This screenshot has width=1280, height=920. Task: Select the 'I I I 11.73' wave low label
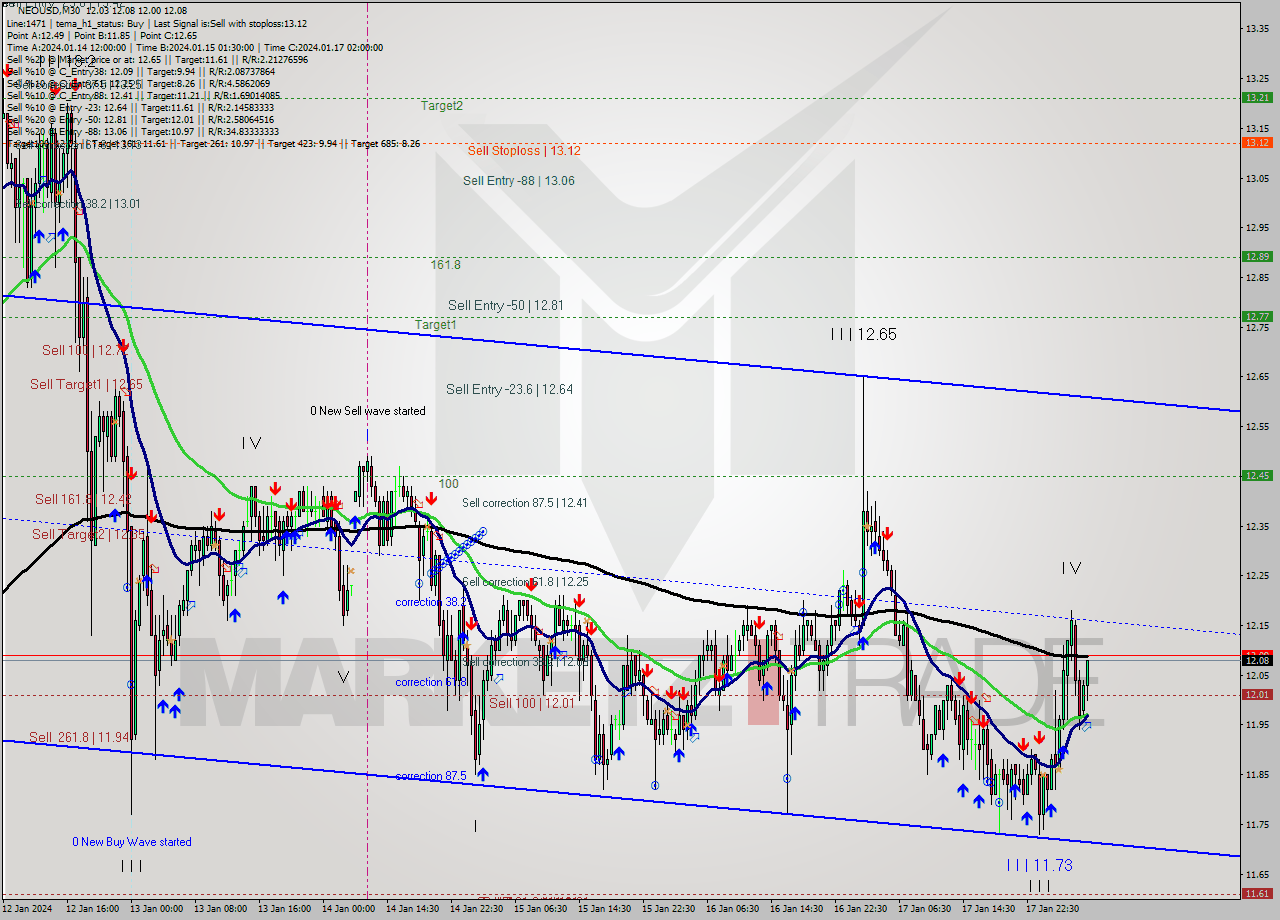[1039, 865]
